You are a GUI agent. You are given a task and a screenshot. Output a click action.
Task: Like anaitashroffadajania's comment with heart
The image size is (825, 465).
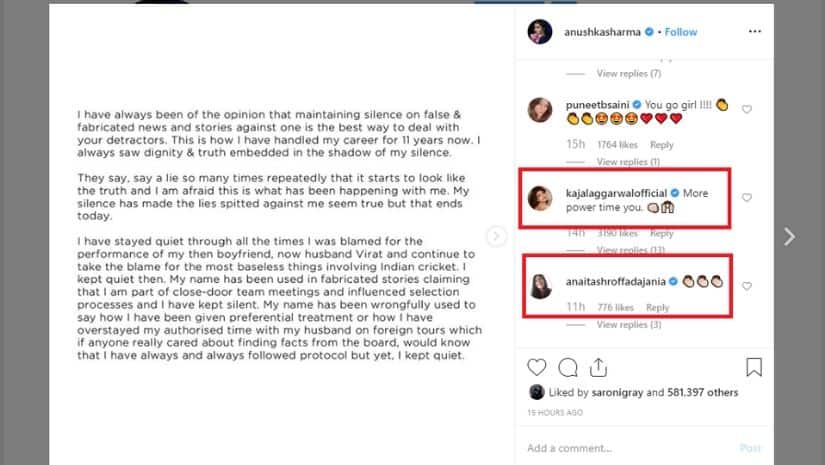click(x=747, y=286)
